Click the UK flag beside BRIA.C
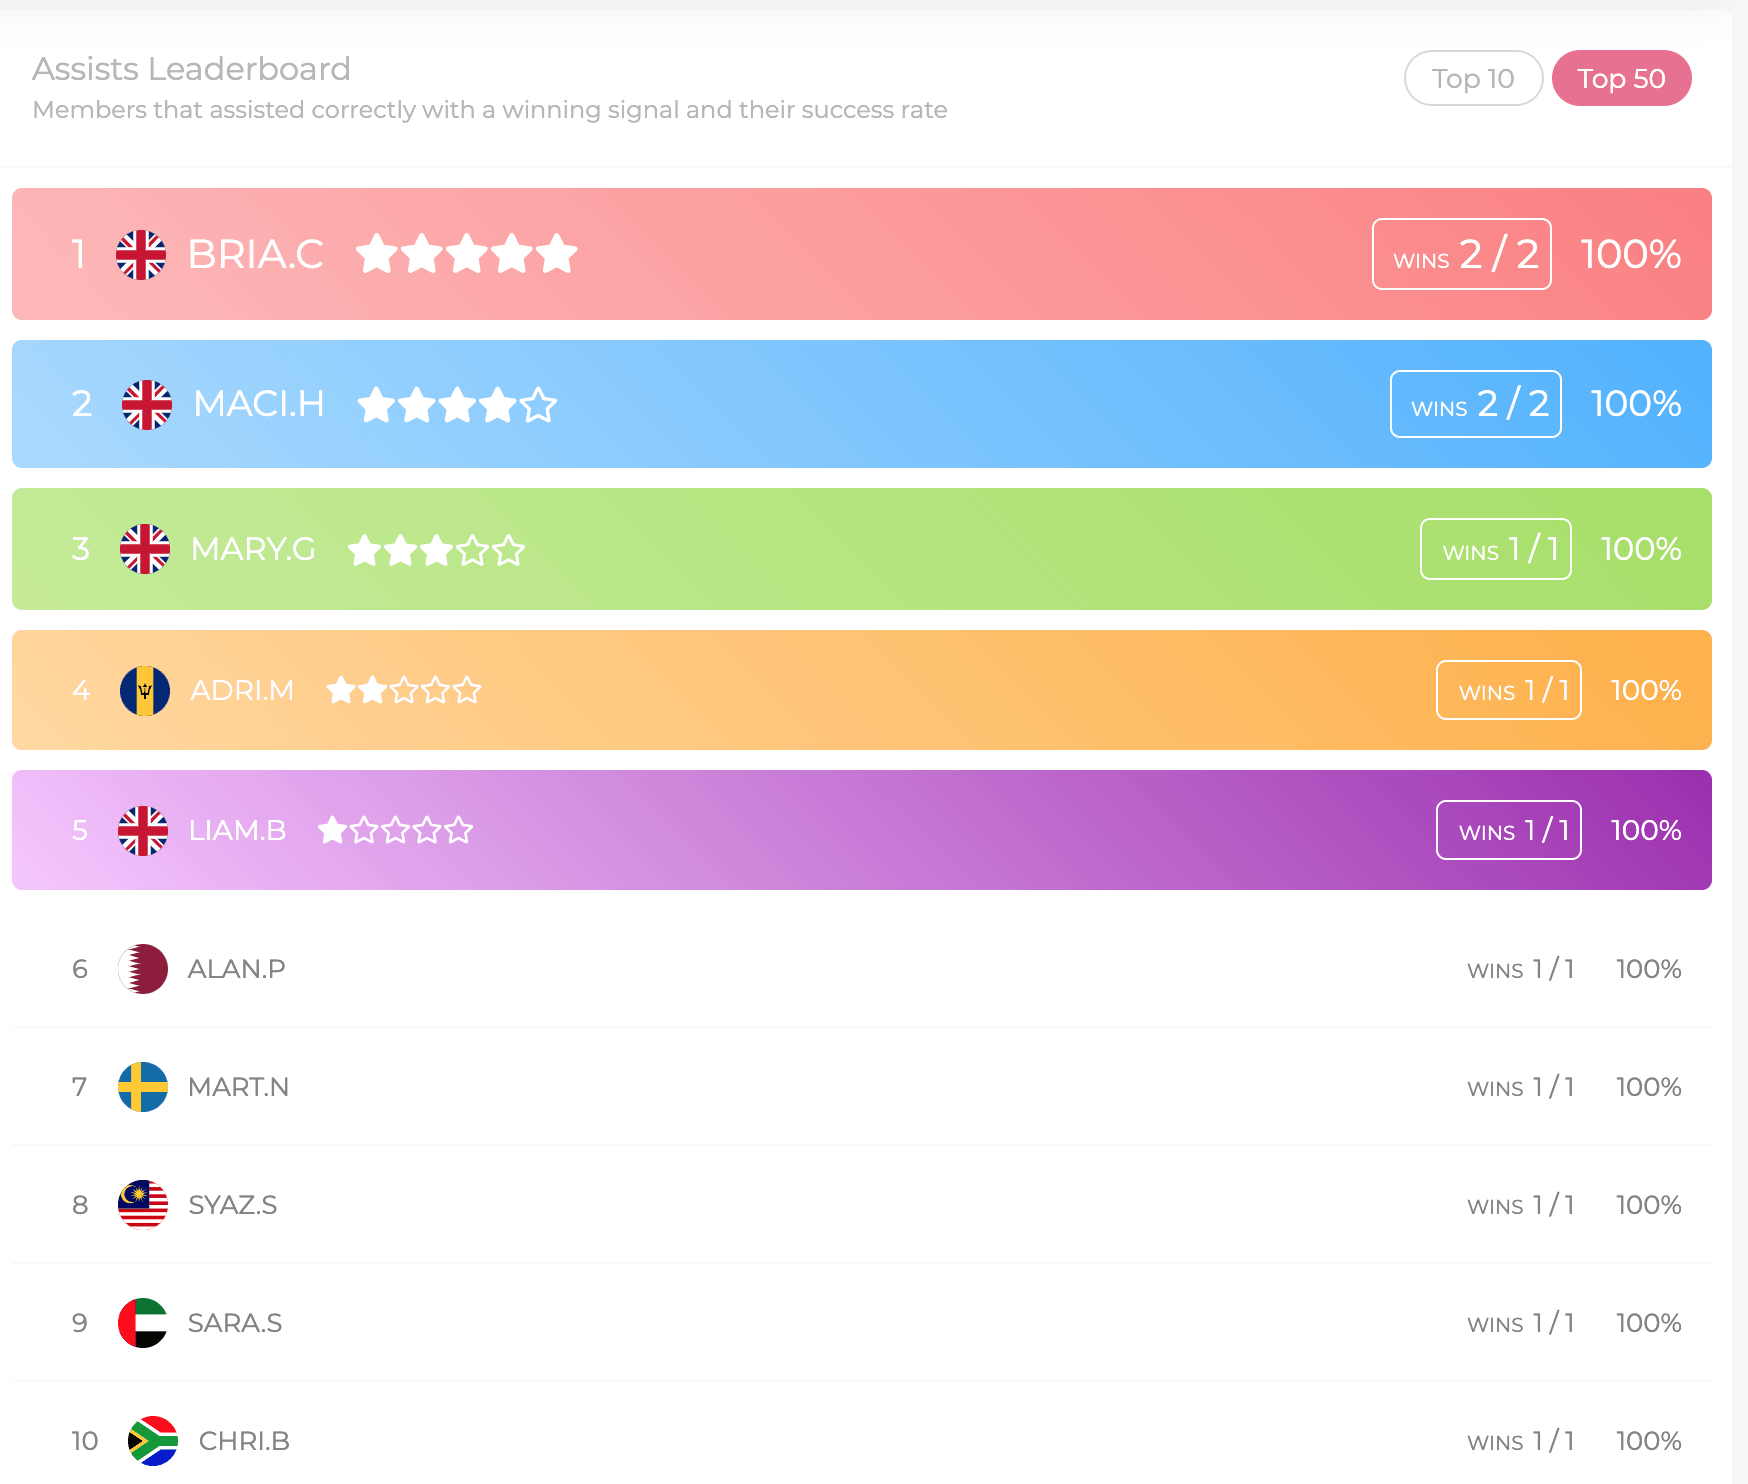1748x1484 pixels. coord(141,255)
